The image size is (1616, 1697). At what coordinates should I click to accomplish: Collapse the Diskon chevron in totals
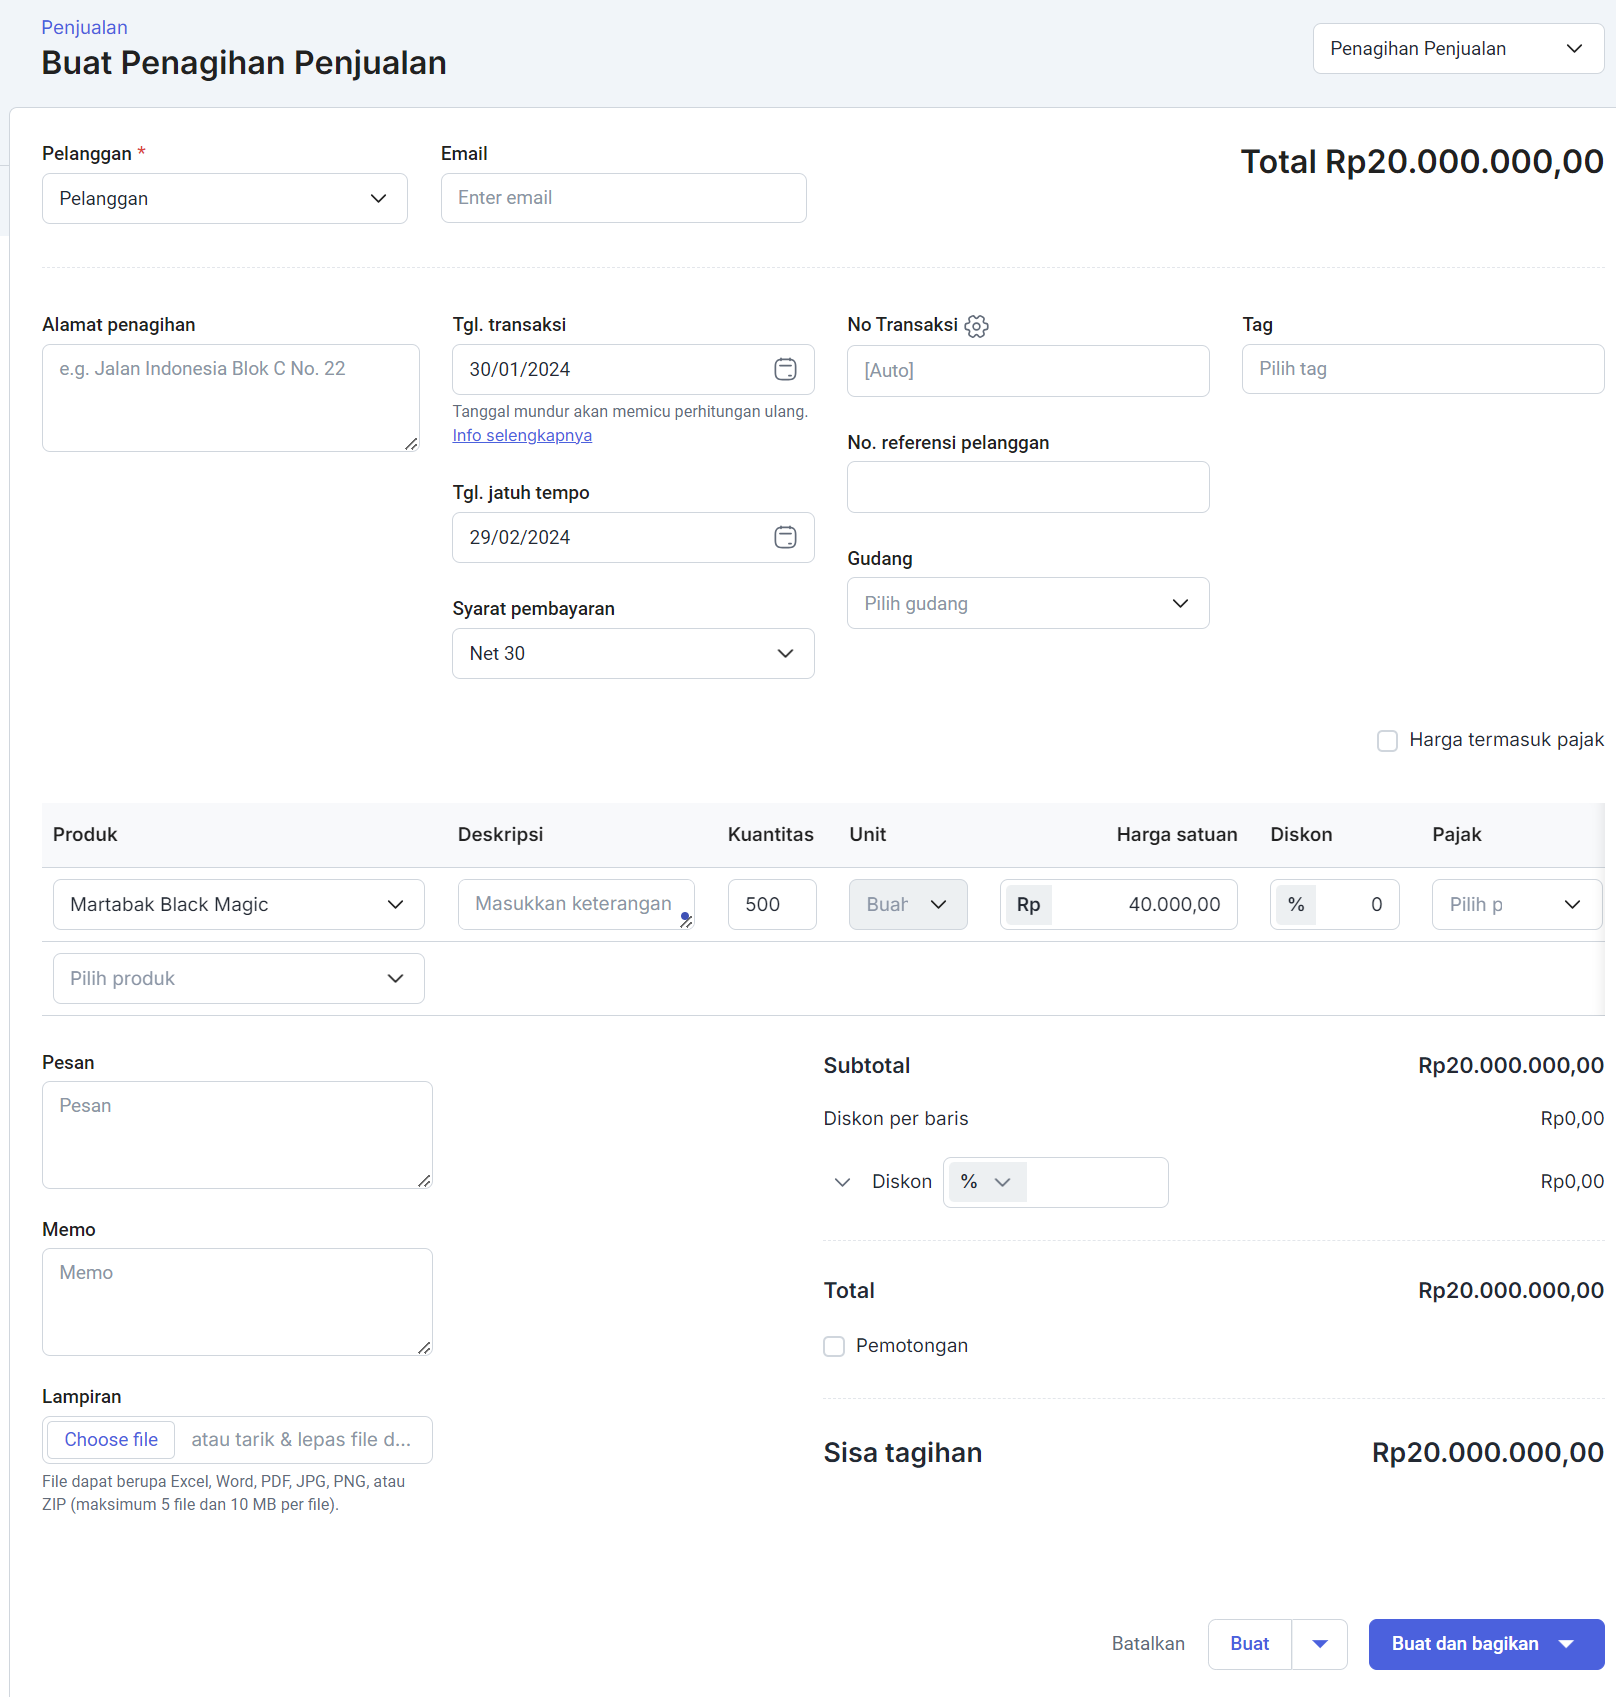[842, 1182]
